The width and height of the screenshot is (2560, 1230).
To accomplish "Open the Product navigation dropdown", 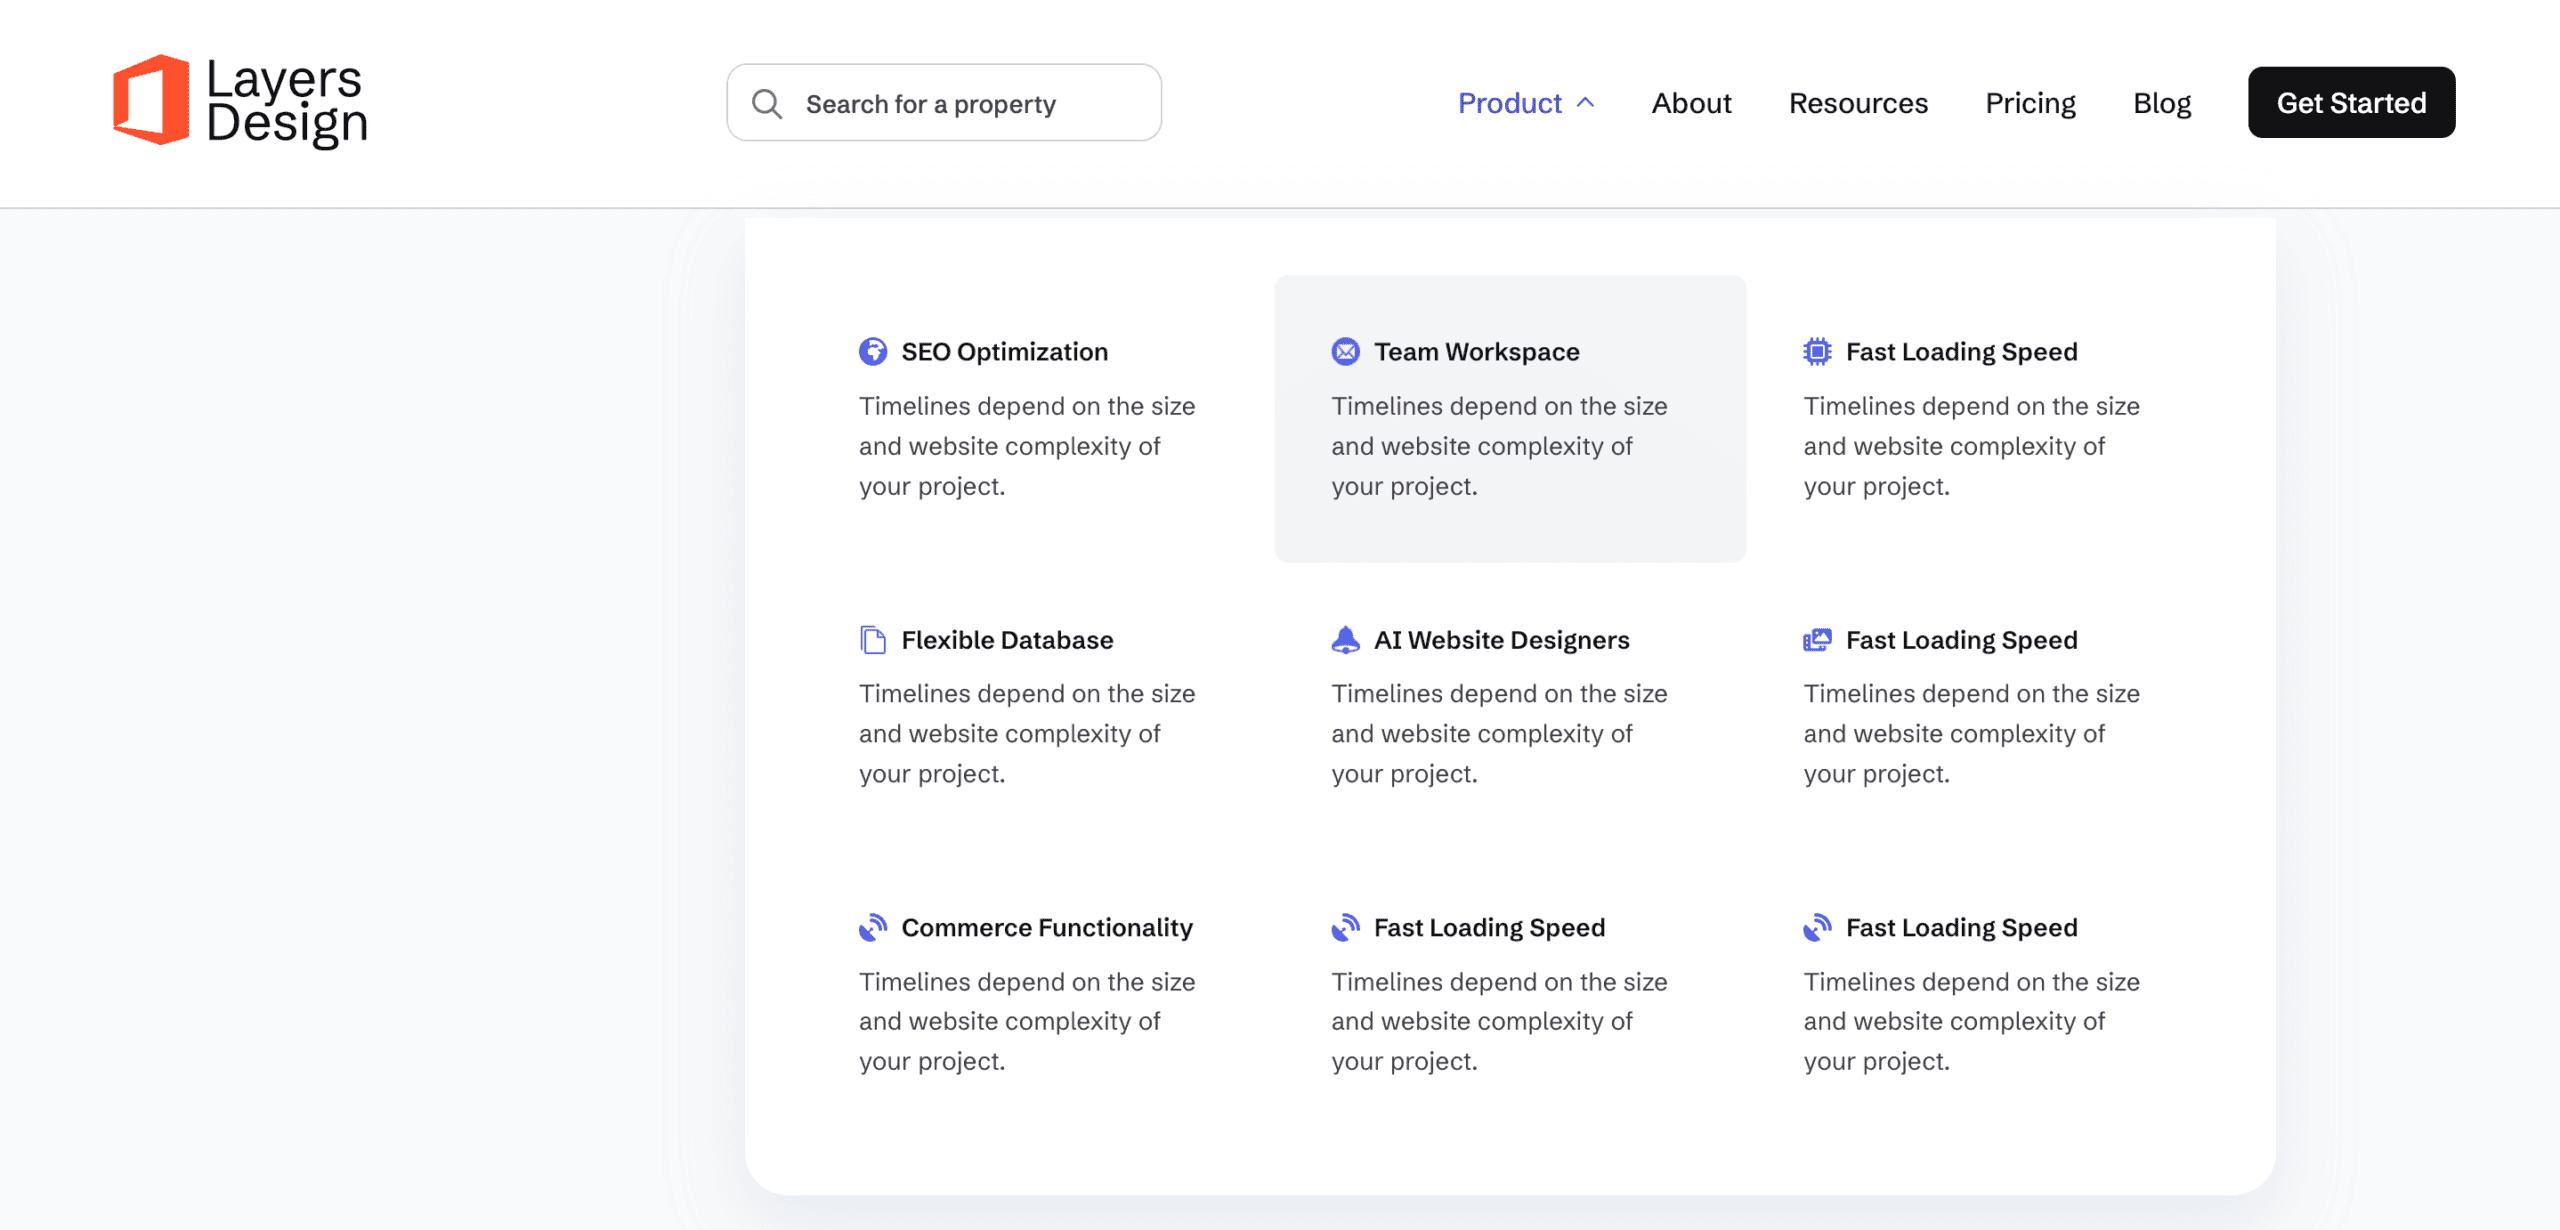I will pos(1509,103).
